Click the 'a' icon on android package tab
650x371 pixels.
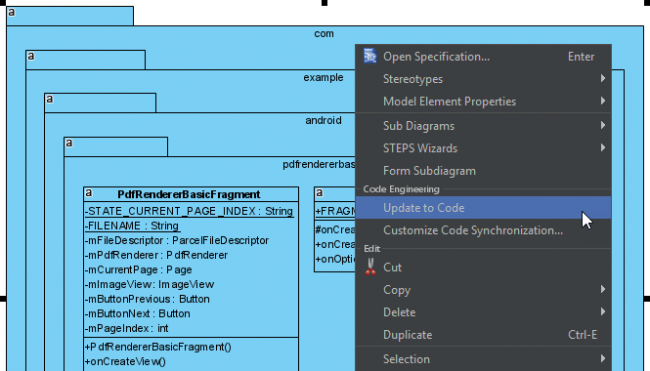50,99
